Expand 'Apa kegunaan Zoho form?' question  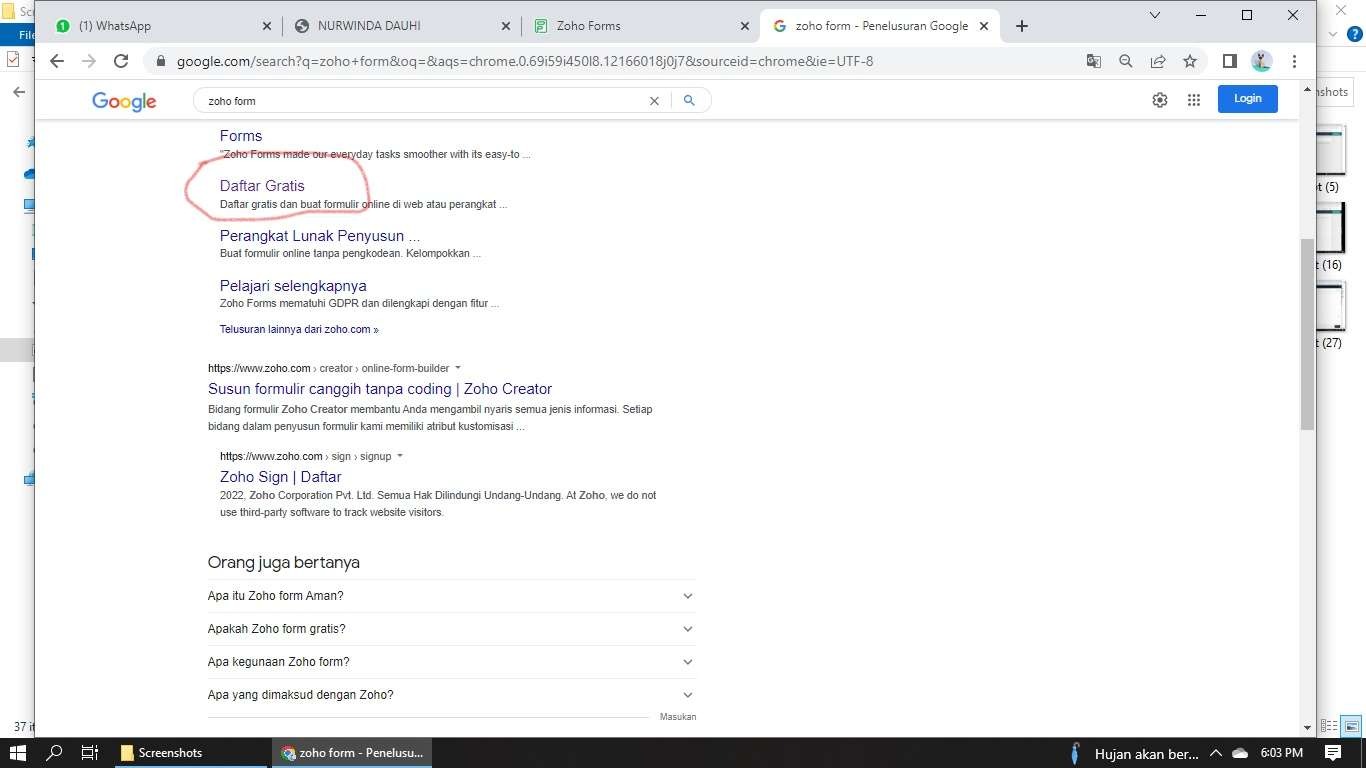click(x=451, y=662)
